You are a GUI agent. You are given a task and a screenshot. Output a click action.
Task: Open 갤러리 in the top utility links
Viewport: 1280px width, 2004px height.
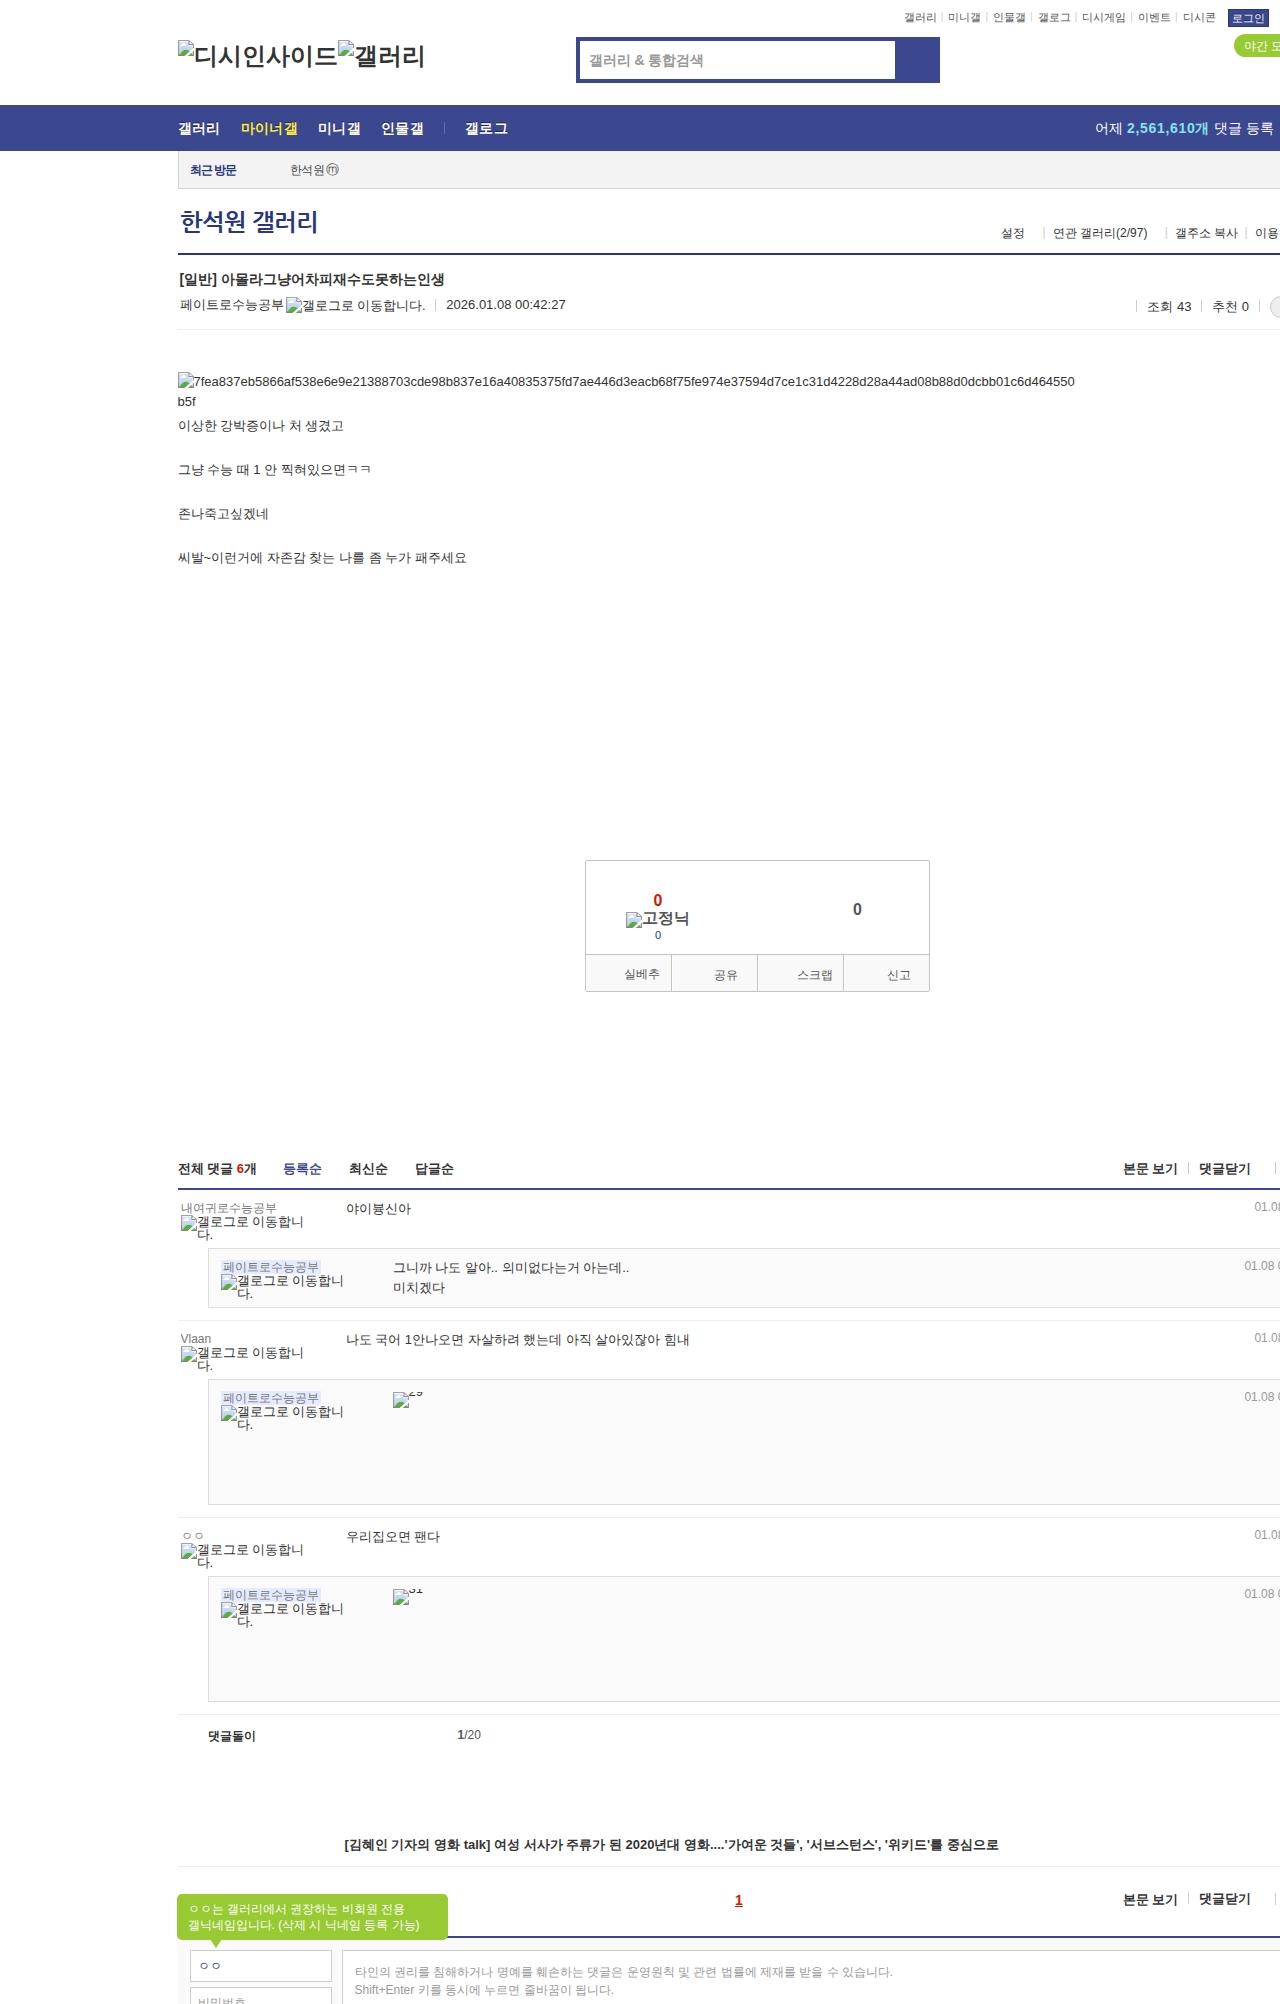(920, 18)
